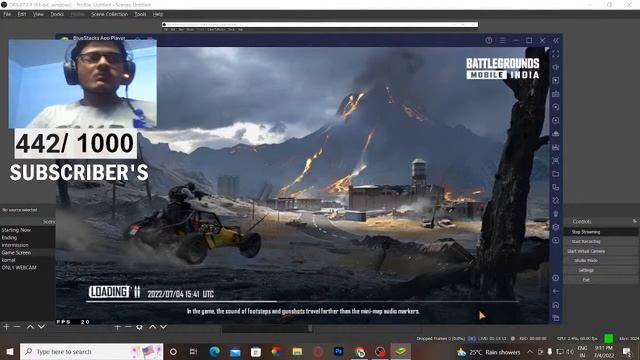Click BlueStacks back arrow icon
Screen dimensions: 640x360
click(x=556, y=291)
